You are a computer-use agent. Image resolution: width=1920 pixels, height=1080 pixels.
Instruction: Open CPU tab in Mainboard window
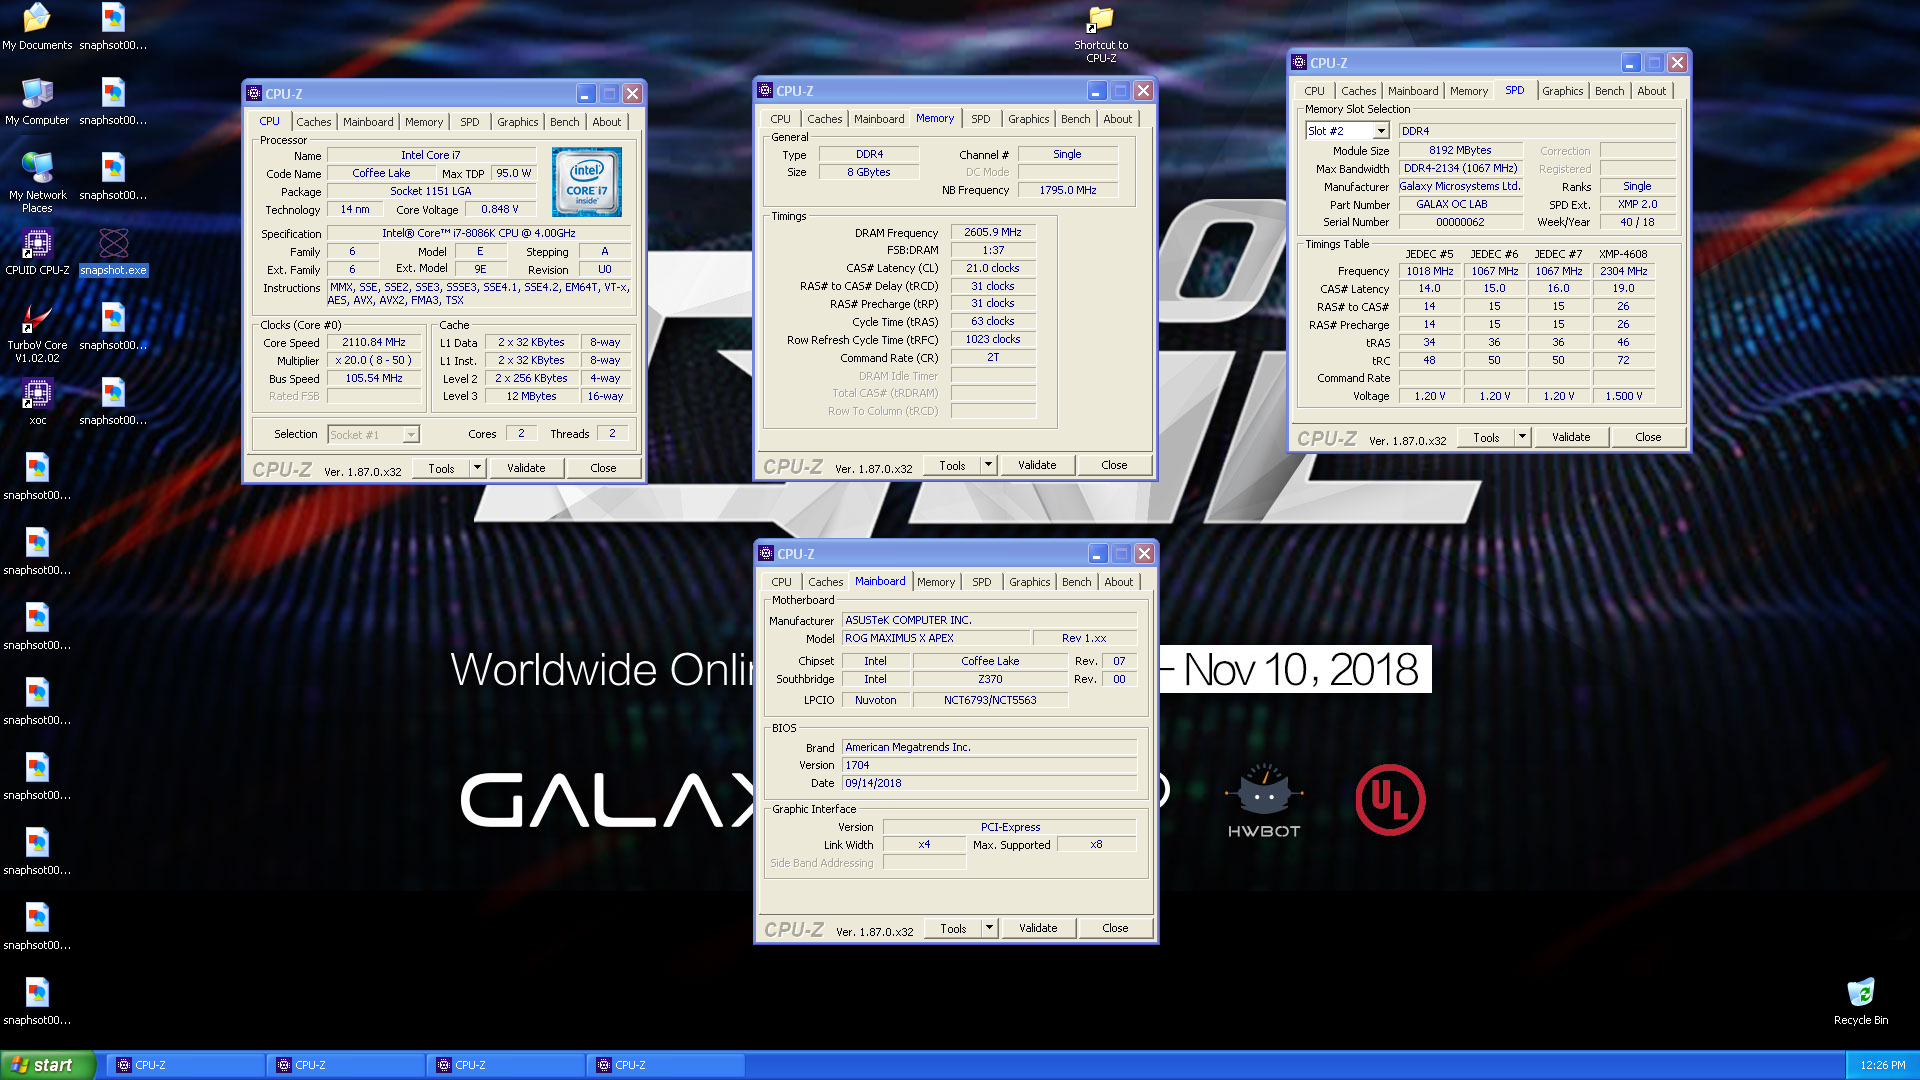pos(782,582)
